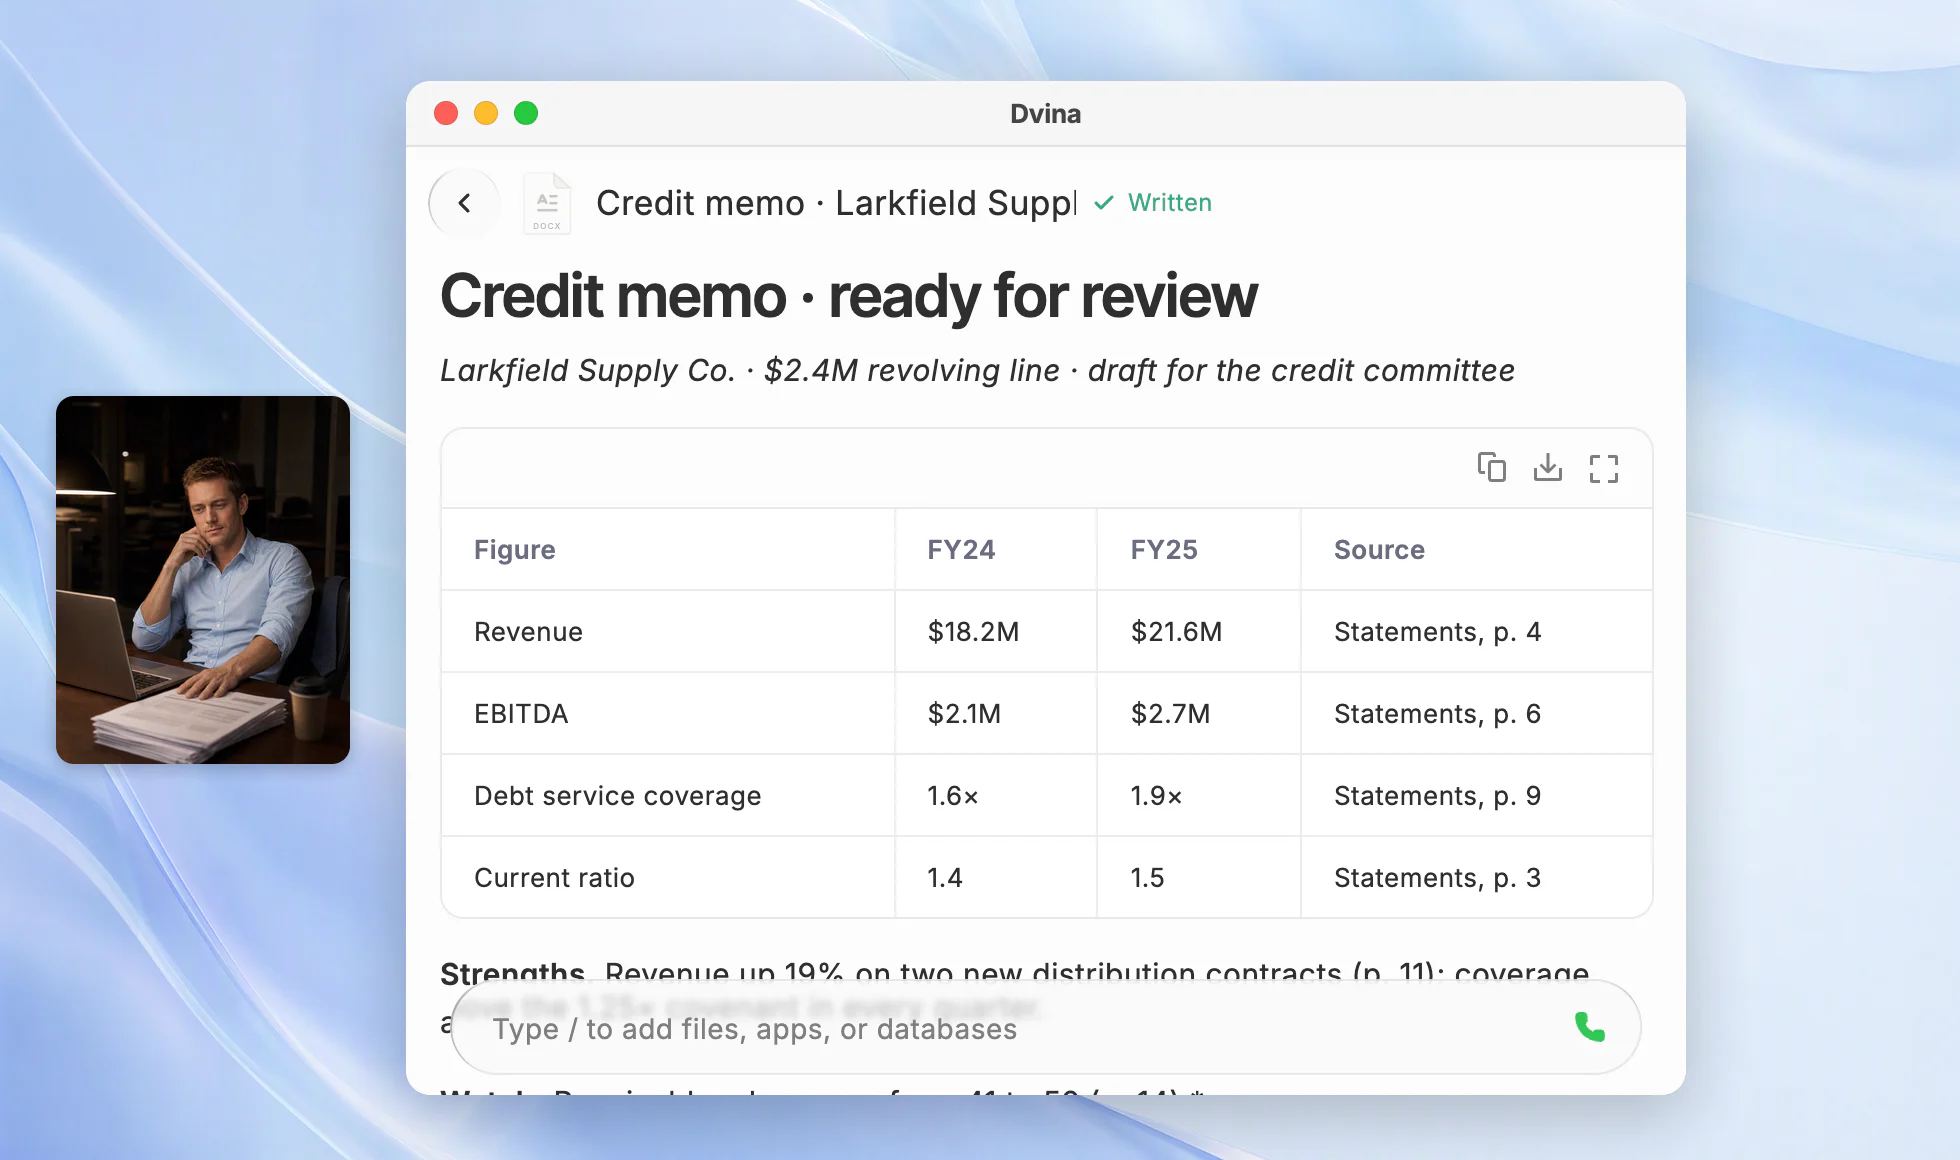
Task: Close the Dvina window
Action: pos(446,113)
